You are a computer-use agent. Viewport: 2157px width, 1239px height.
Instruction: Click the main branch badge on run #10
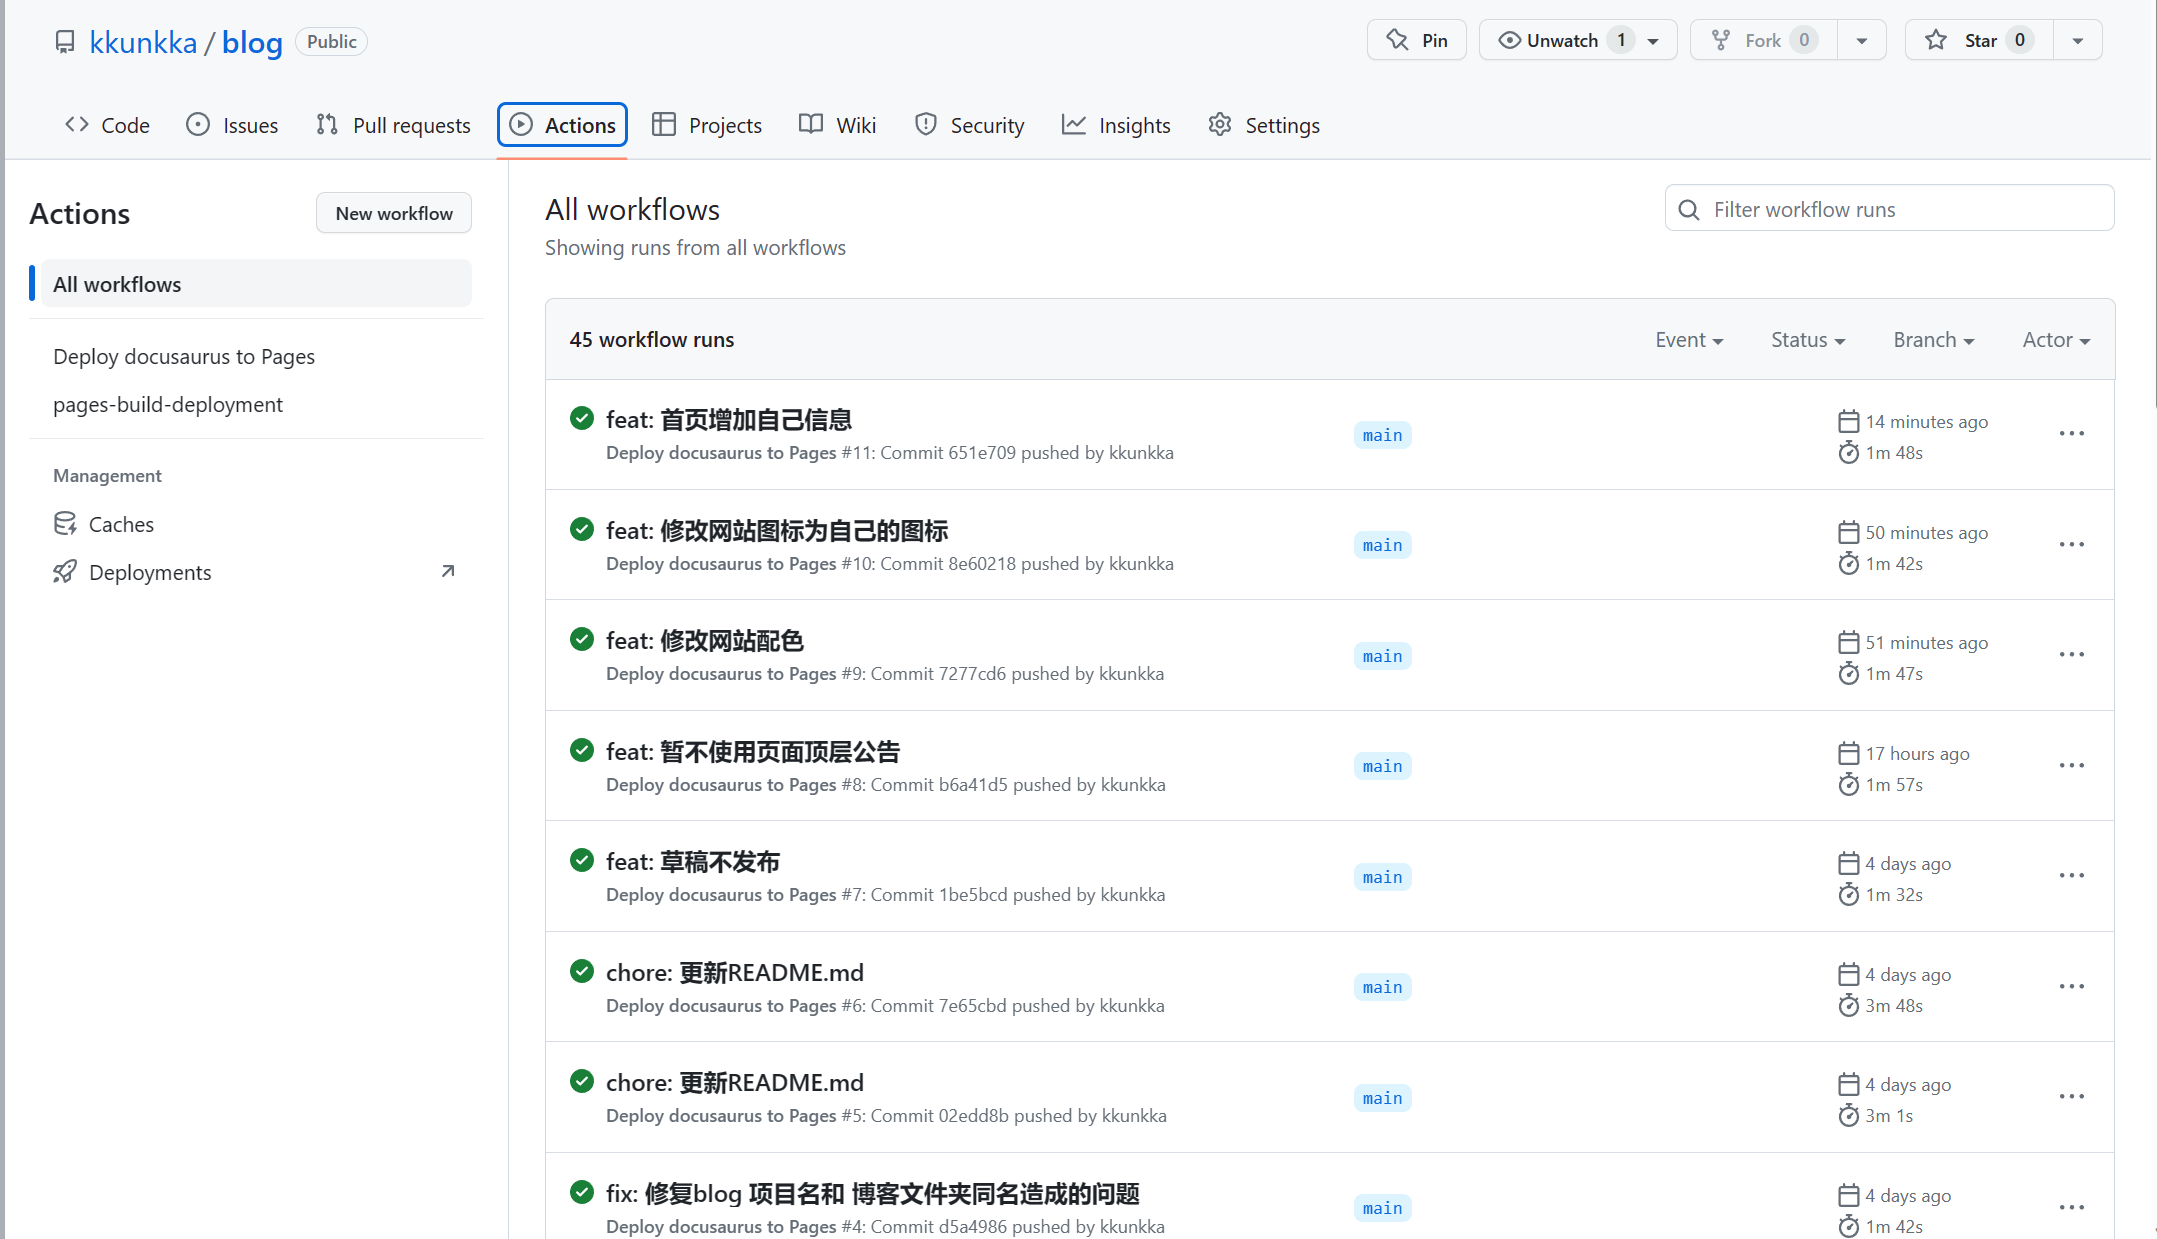(1381, 545)
